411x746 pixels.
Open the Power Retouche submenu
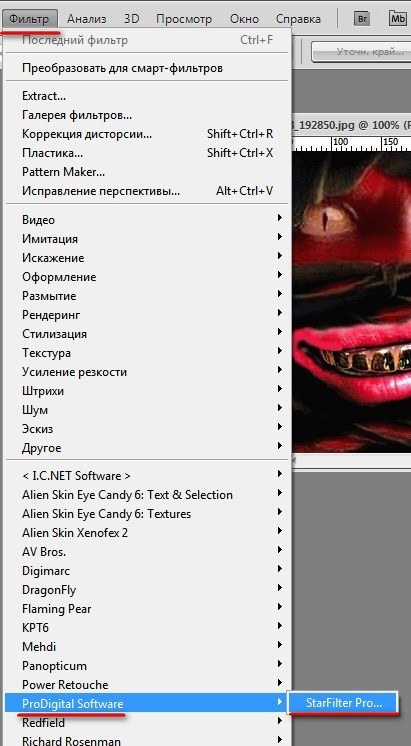(x=147, y=685)
